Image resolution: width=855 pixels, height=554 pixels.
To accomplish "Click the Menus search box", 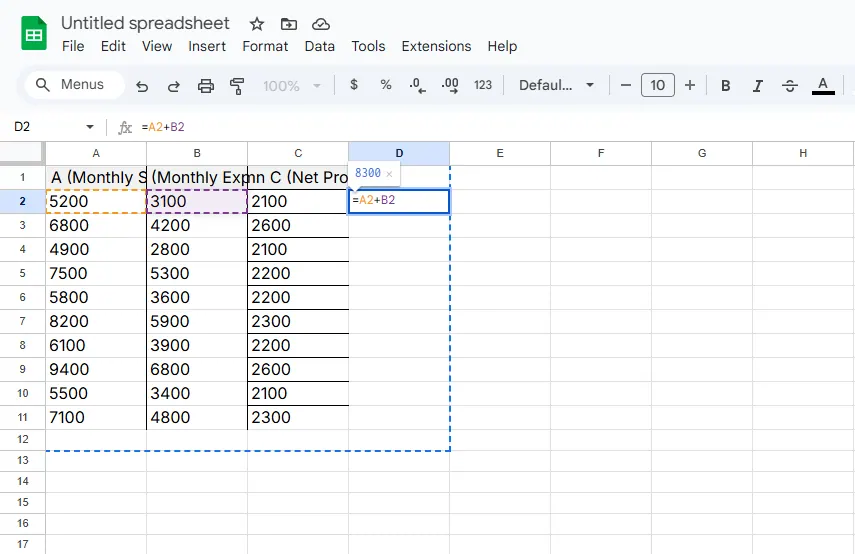I will 74,85.
